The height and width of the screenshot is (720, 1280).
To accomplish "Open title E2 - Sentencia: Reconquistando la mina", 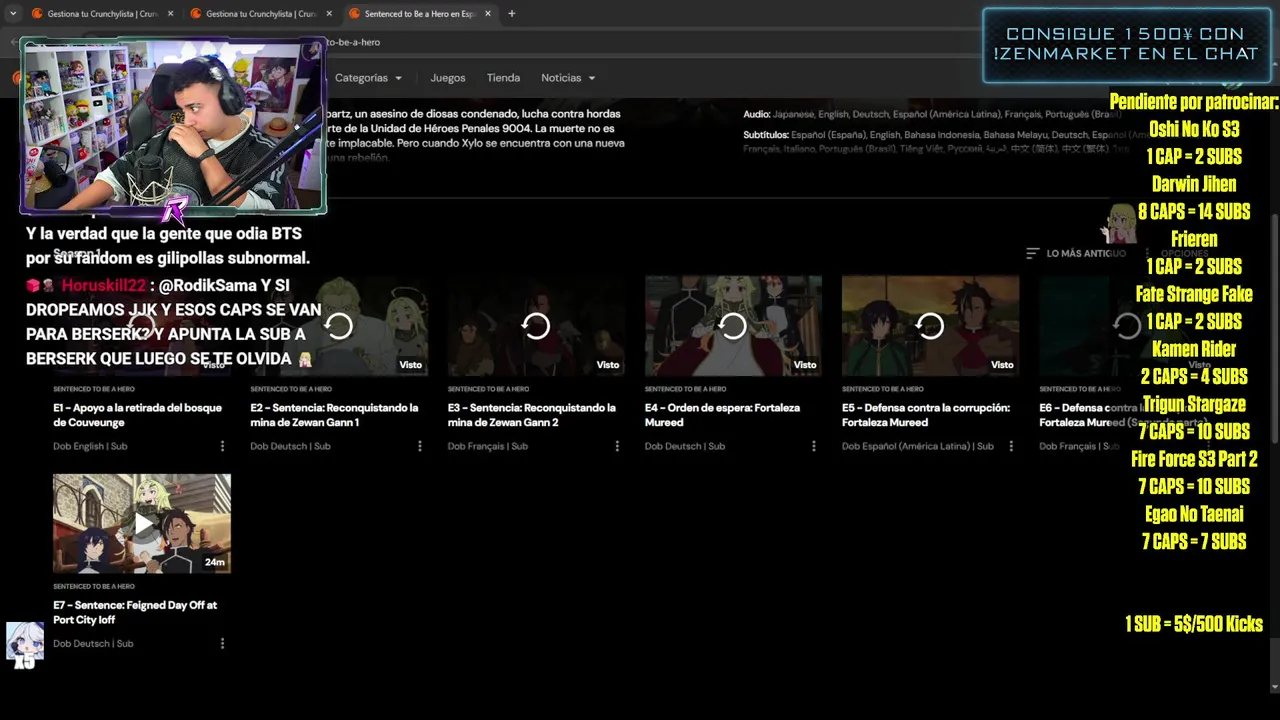I will point(335,415).
